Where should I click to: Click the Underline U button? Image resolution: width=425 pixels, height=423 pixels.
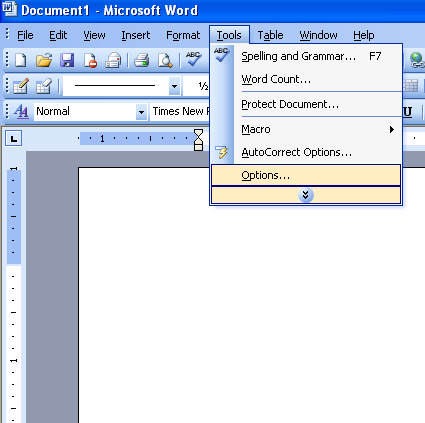pos(408,112)
